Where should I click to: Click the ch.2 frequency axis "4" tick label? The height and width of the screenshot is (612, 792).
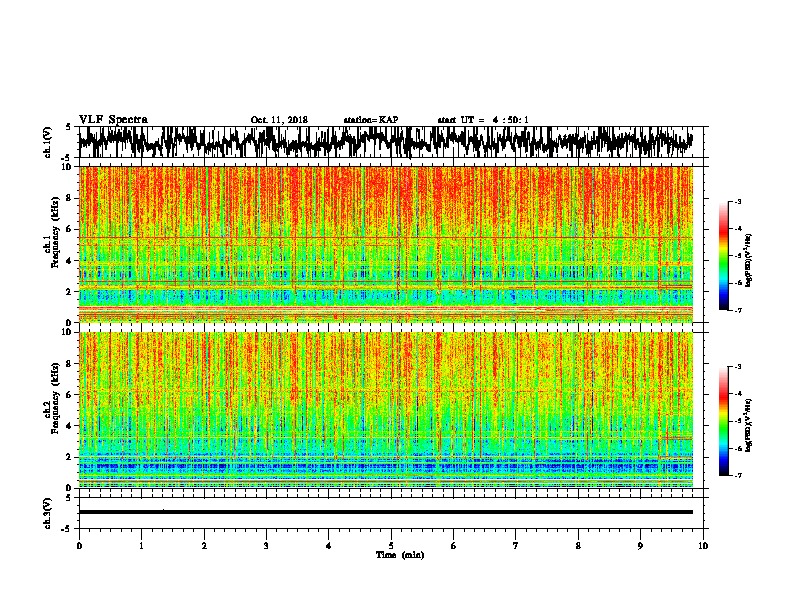point(69,426)
